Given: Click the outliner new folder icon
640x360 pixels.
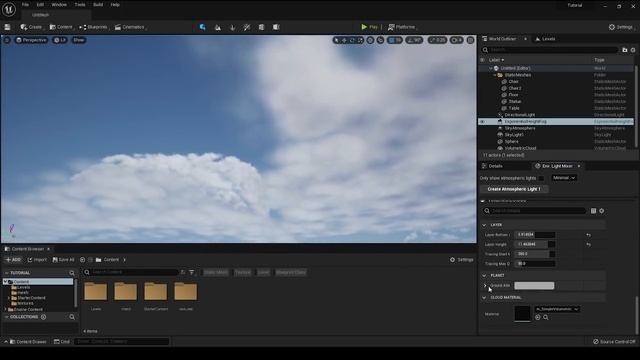Looking at the screenshot, I should [x=625, y=50].
